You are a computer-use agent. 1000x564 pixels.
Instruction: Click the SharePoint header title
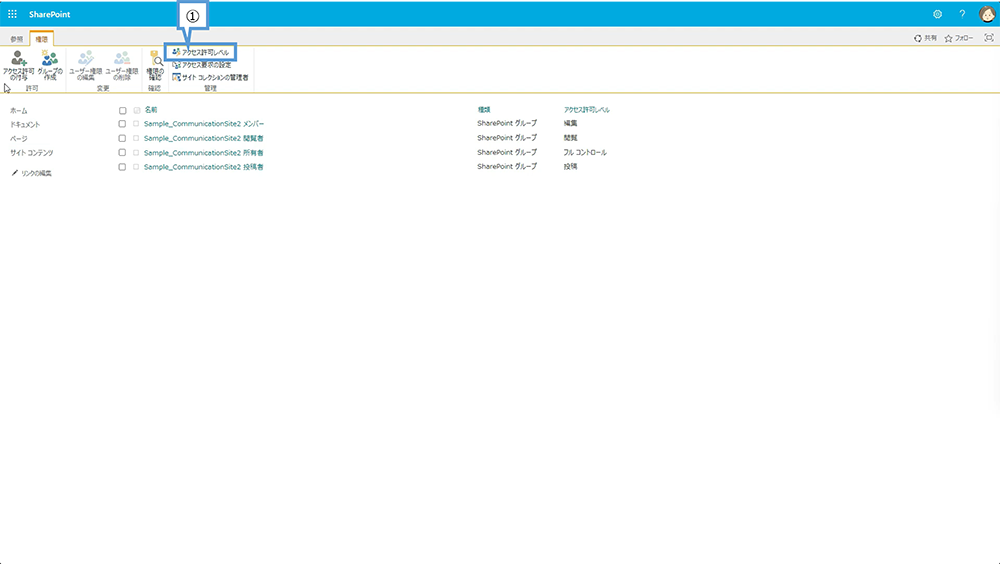(x=50, y=14)
